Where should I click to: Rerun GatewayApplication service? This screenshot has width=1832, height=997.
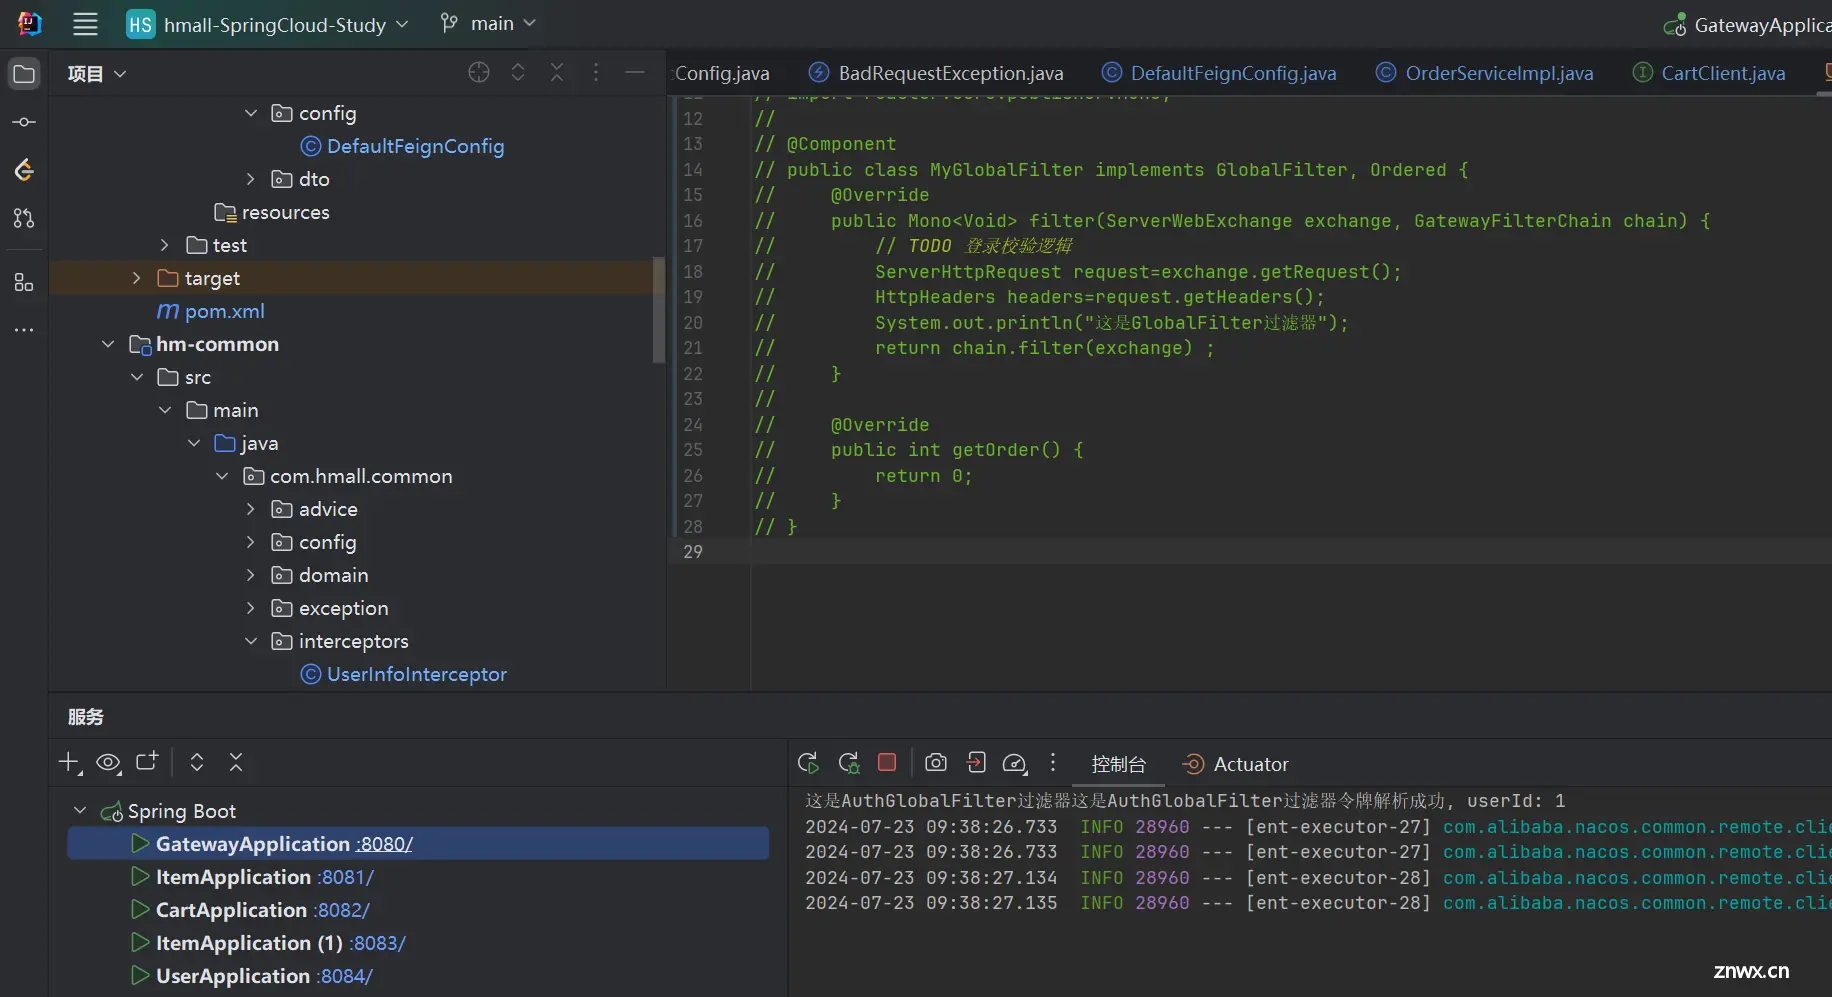pyautogui.click(x=809, y=763)
